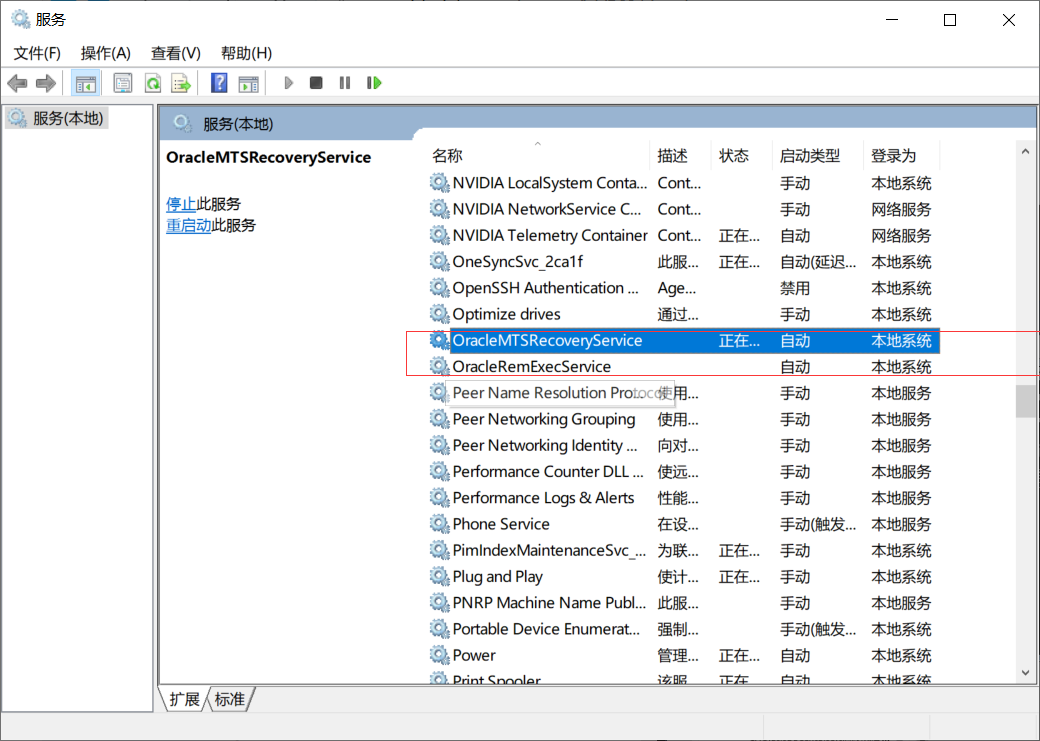
Task: Select the Plug and Play service name
Action: (x=497, y=576)
